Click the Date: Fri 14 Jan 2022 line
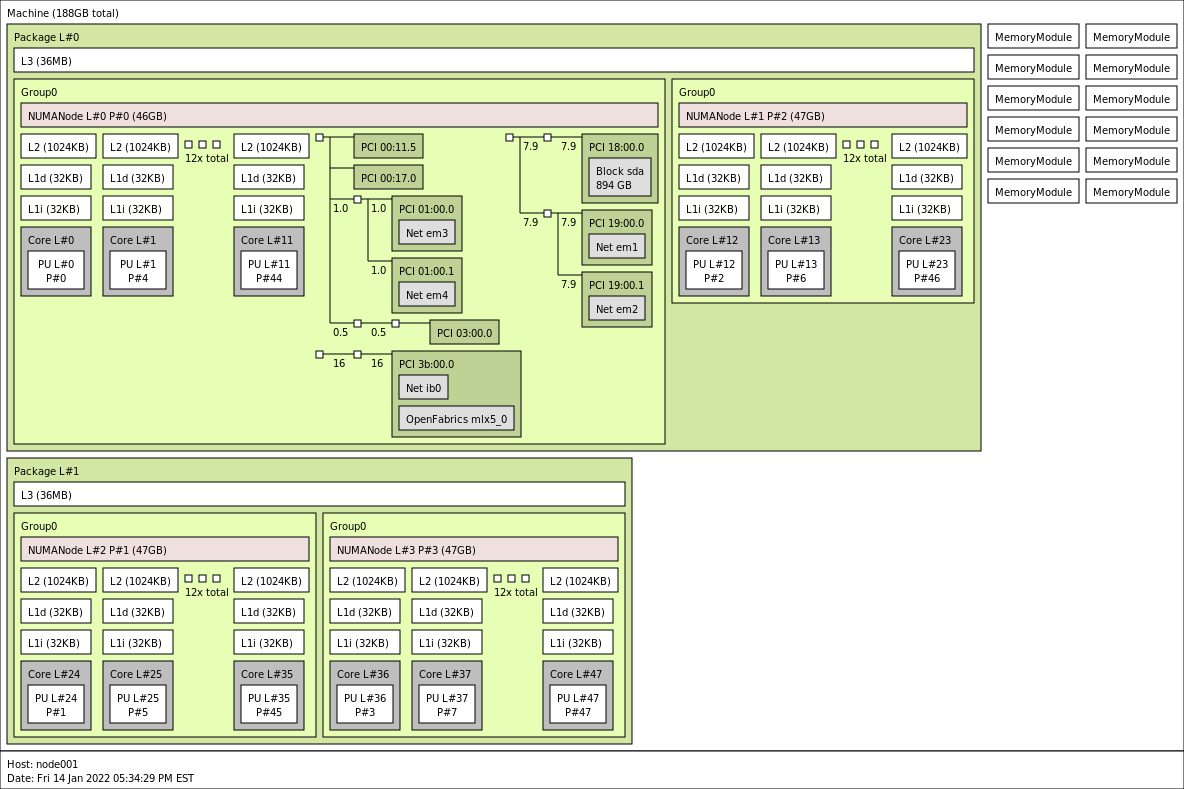This screenshot has width=1184, height=789. 100,778
